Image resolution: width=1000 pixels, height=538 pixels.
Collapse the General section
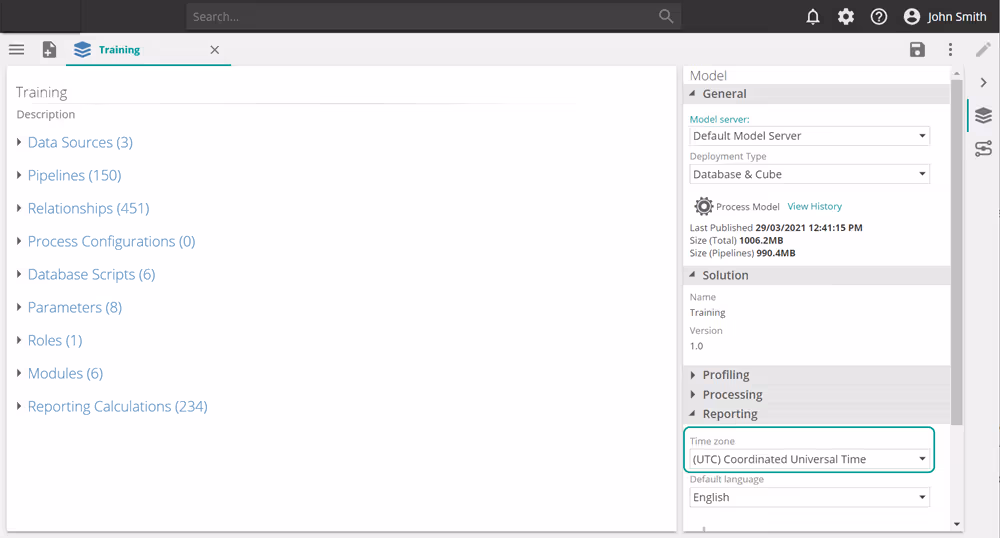click(724, 94)
